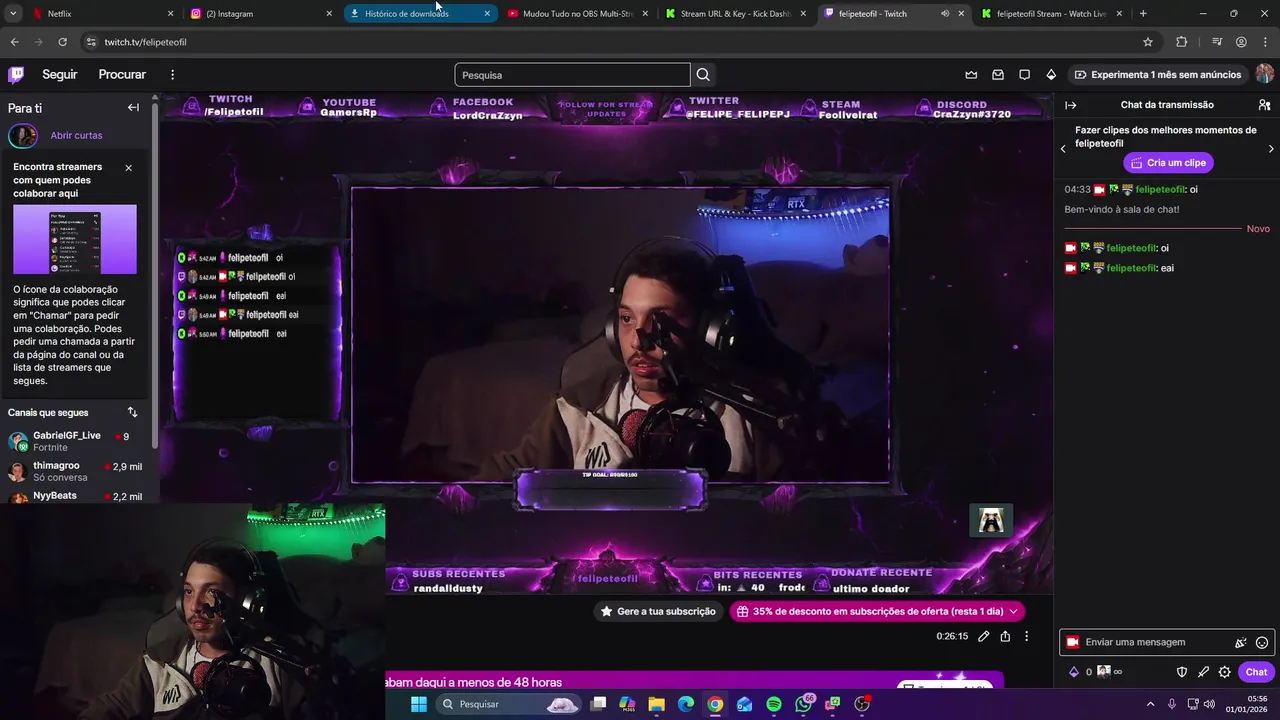This screenshot has width=1280, height=720.
Task: Show hidden system tray icons
Action: 1150,704
